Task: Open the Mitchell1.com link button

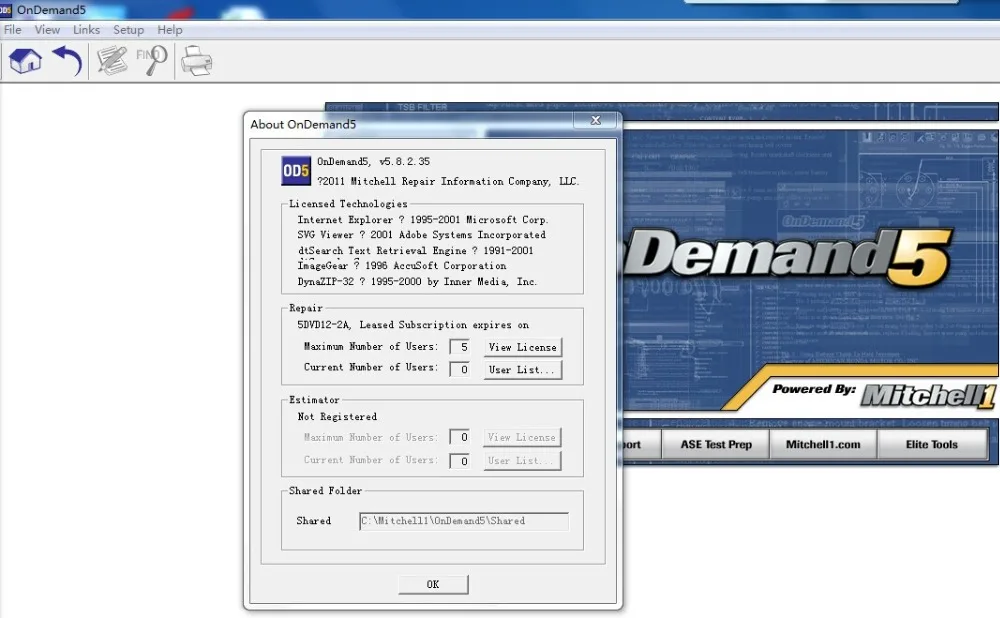Action: coord(823,444)
